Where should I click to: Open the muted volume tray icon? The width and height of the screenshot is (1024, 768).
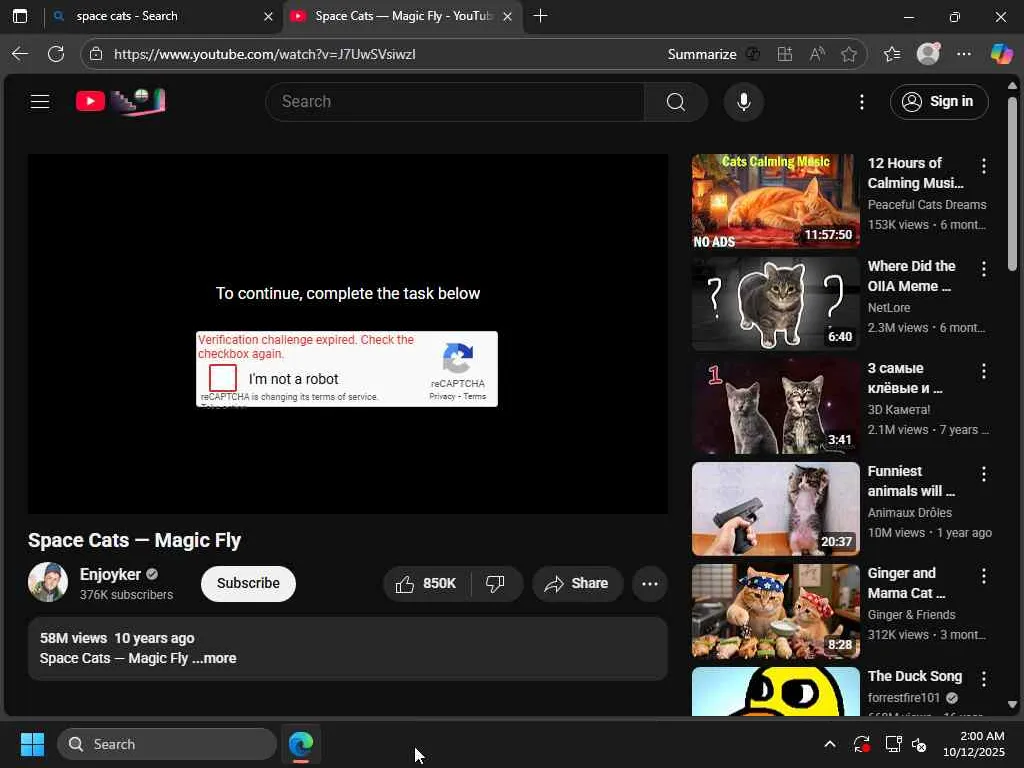click(x=919, y=744)
